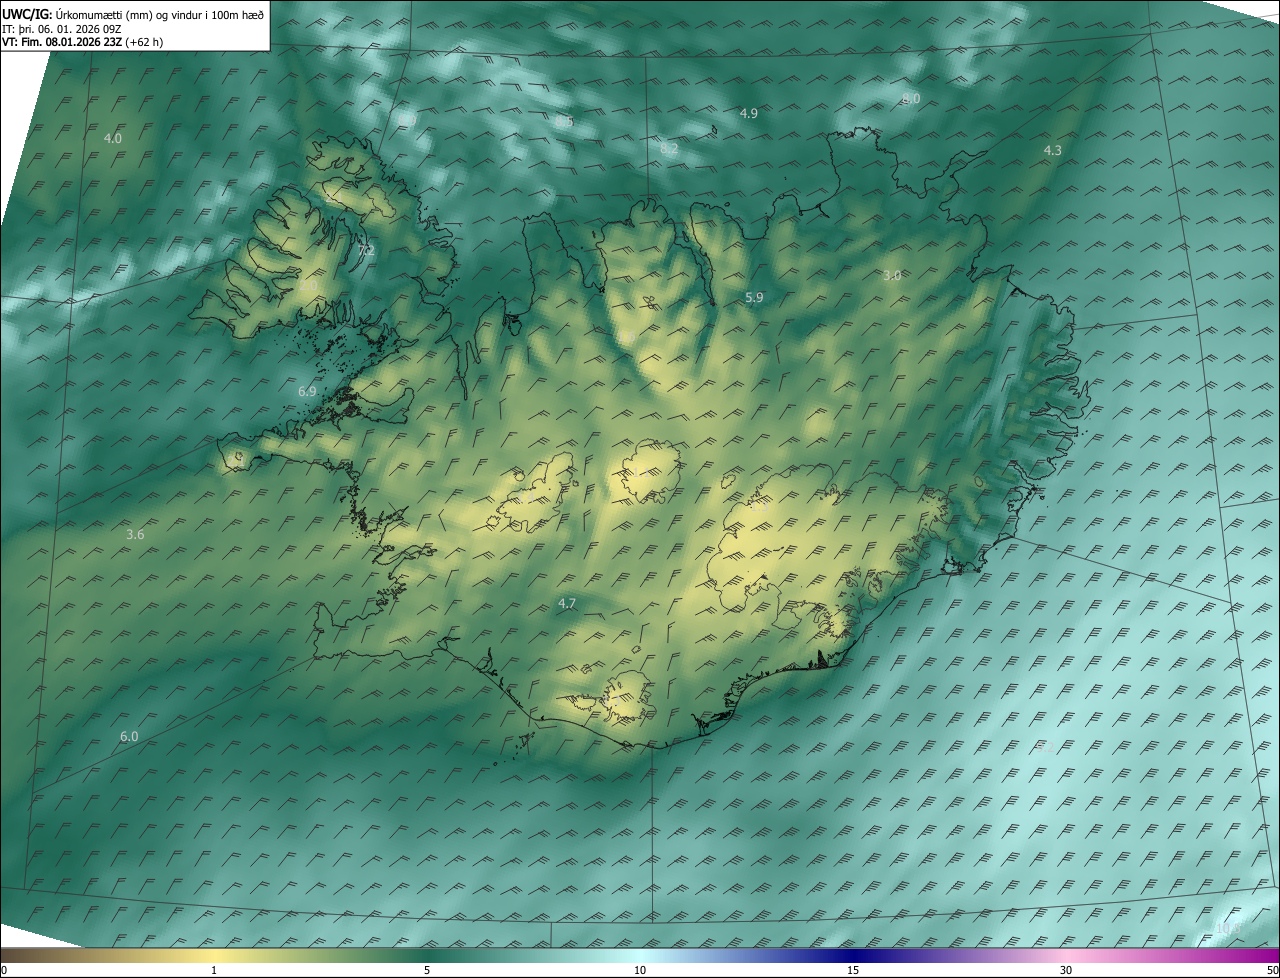The image size is (1280, 978).
Task: Click the 50 tick on the color scale
Action: 1272,970
